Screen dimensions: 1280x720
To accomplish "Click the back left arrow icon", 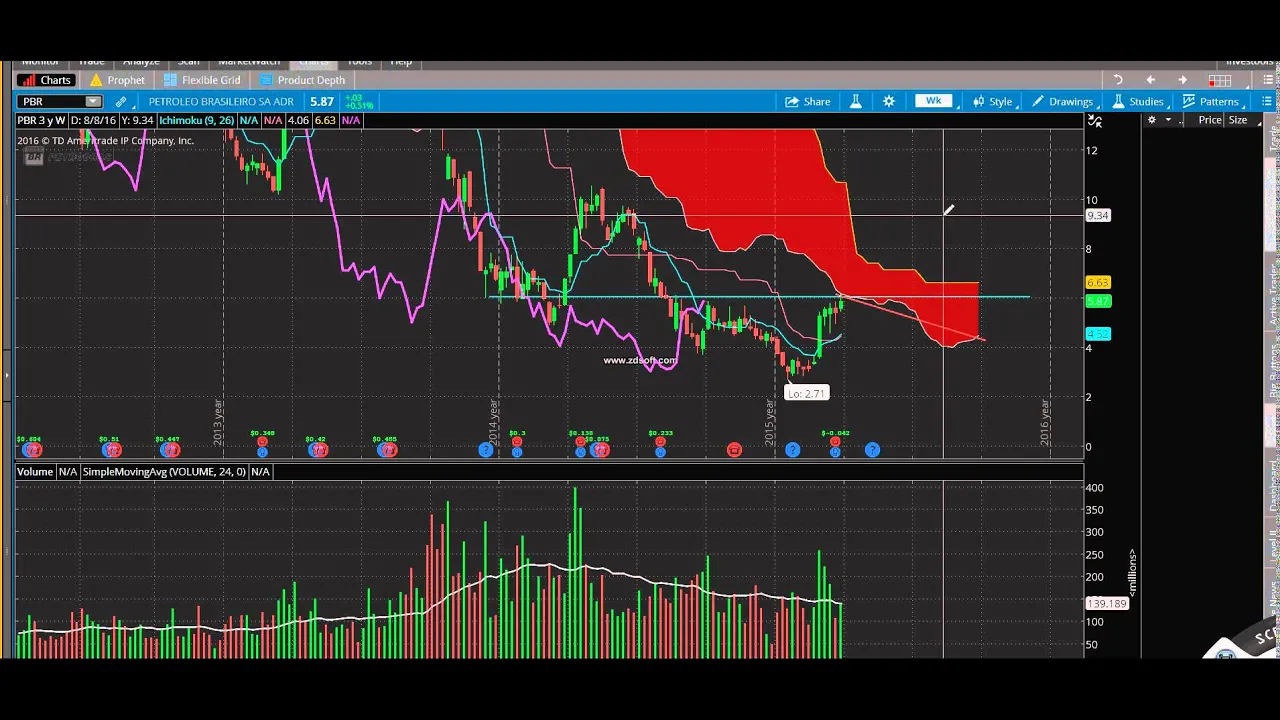I will [1150, 80].
